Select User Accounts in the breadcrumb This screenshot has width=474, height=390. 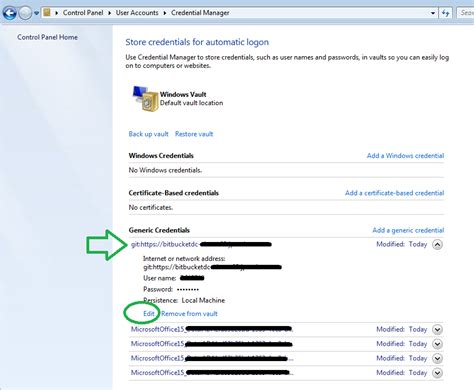tap(137, 13)
